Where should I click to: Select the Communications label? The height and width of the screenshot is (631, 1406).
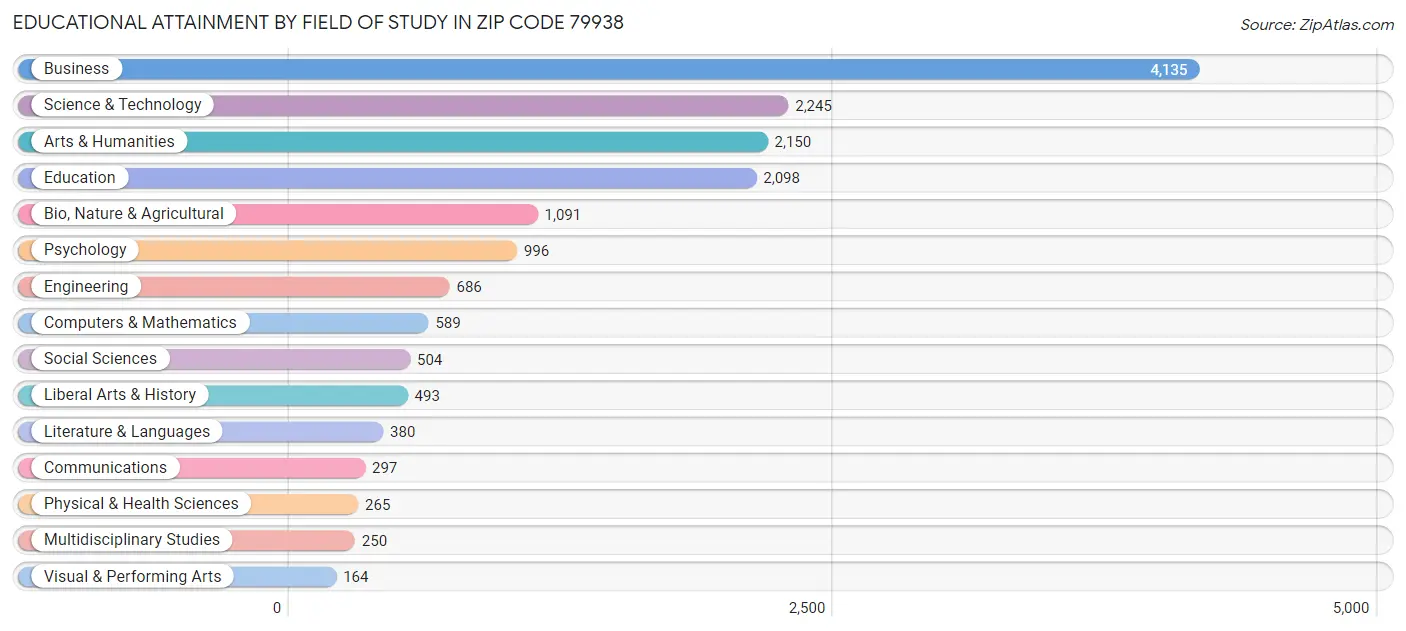(x=105, y=468)
